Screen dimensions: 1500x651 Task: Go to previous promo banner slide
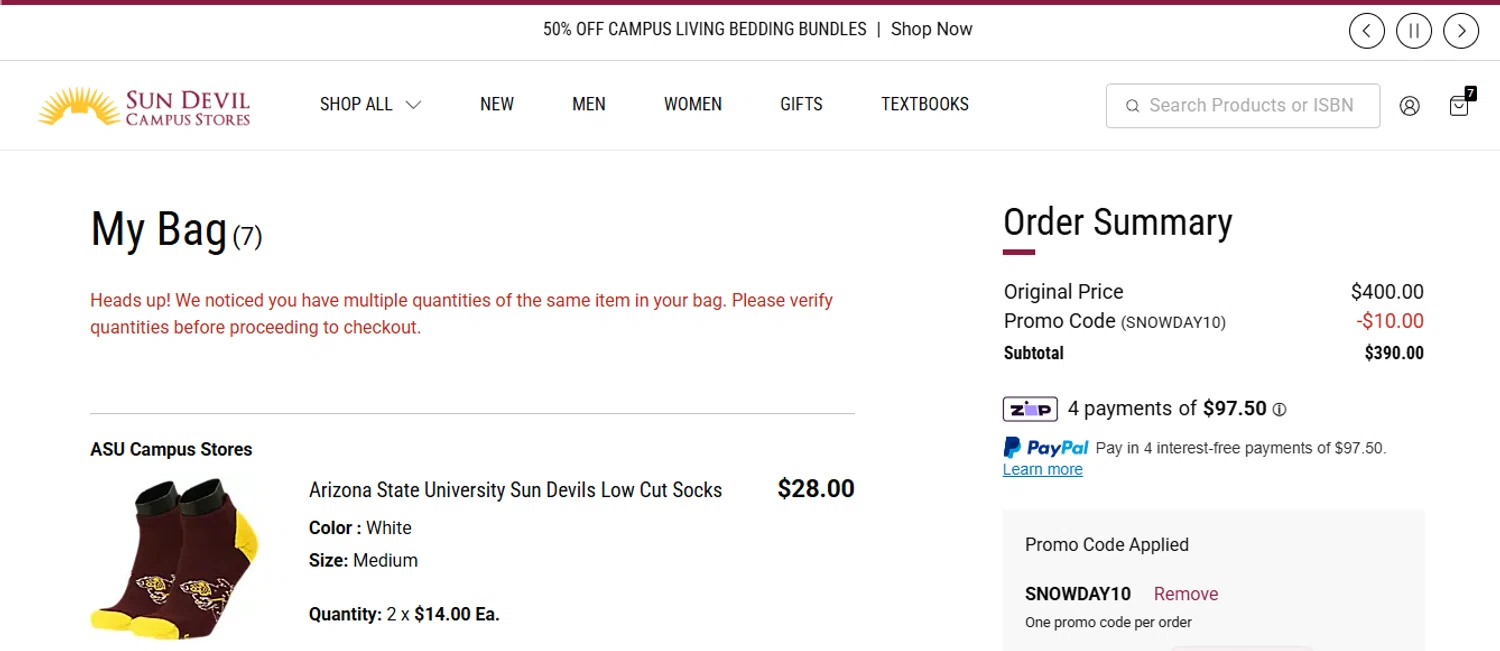1367,31
